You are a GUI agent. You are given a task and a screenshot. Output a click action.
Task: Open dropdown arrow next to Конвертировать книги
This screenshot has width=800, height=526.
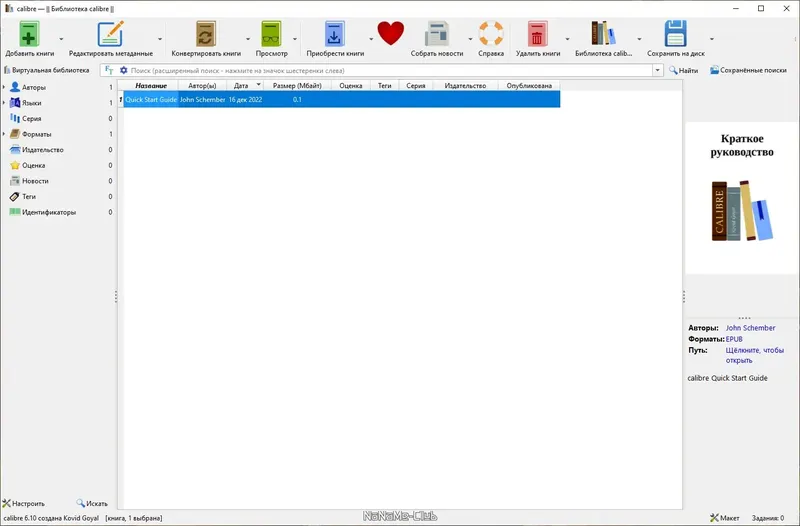[248, 39]
